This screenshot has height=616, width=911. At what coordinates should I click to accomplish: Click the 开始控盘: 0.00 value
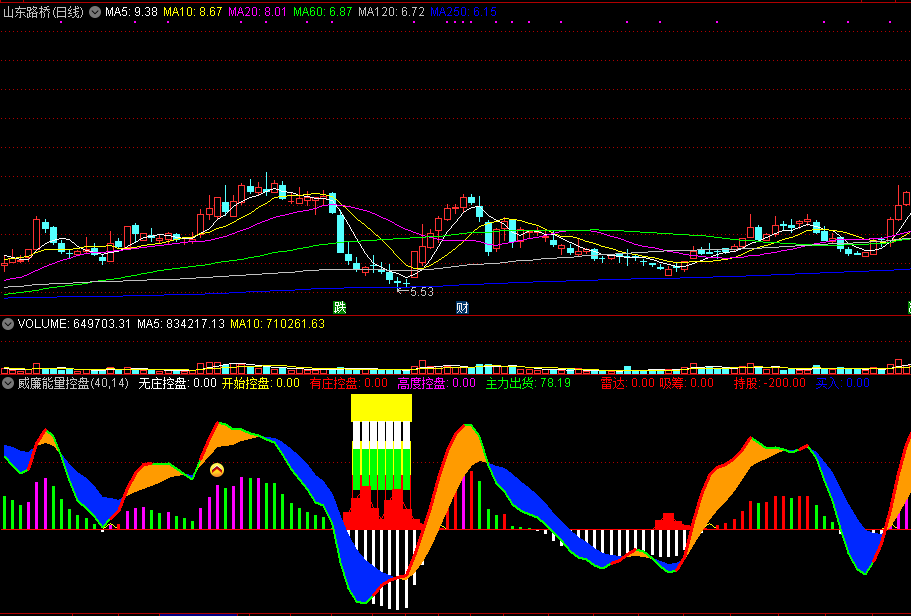click(261, 383)
